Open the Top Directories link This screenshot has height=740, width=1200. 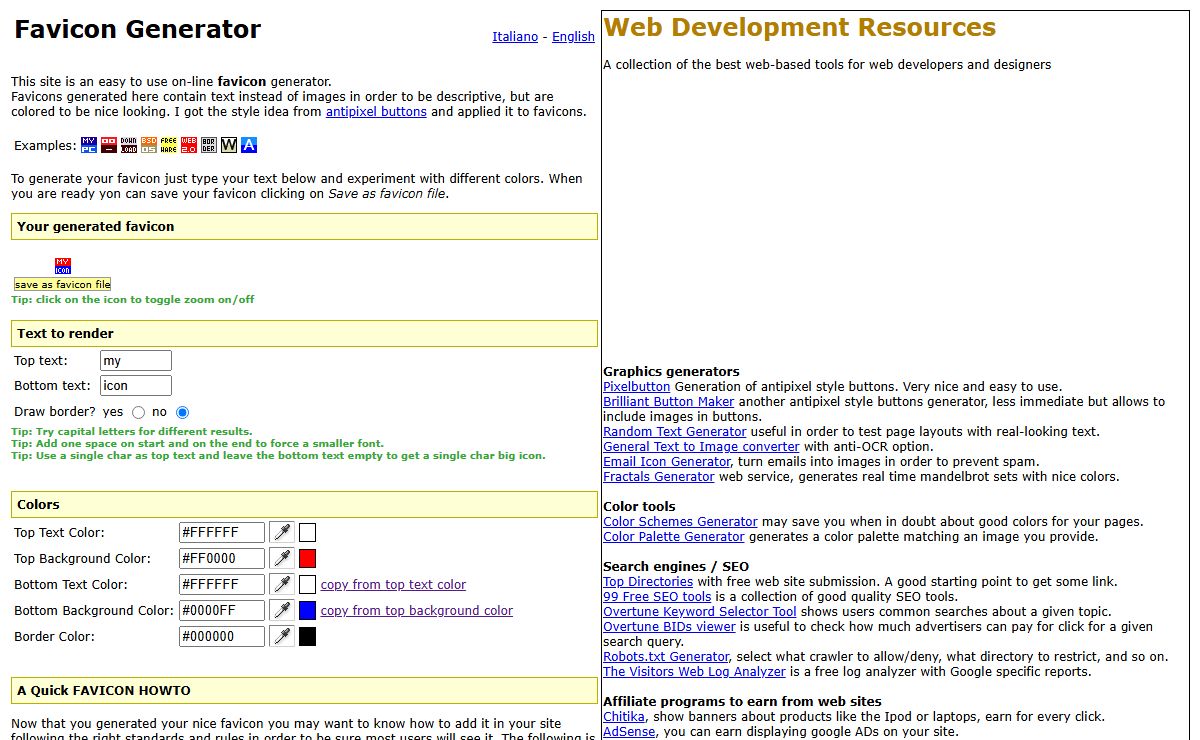(648, 581)
